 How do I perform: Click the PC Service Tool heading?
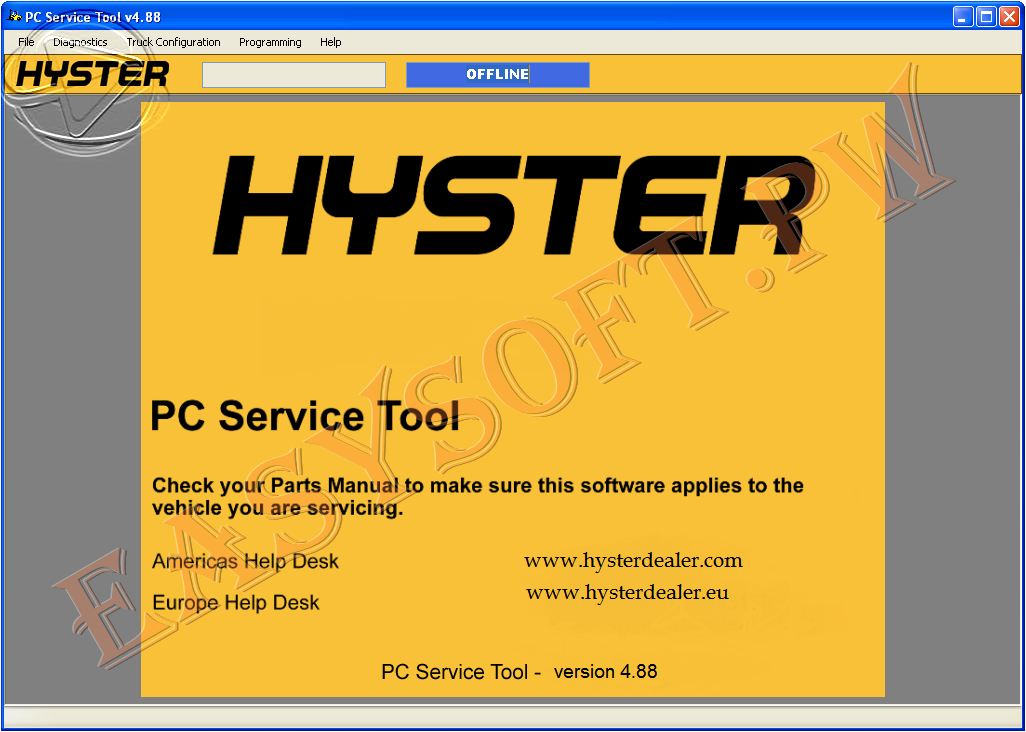[305, 416]
